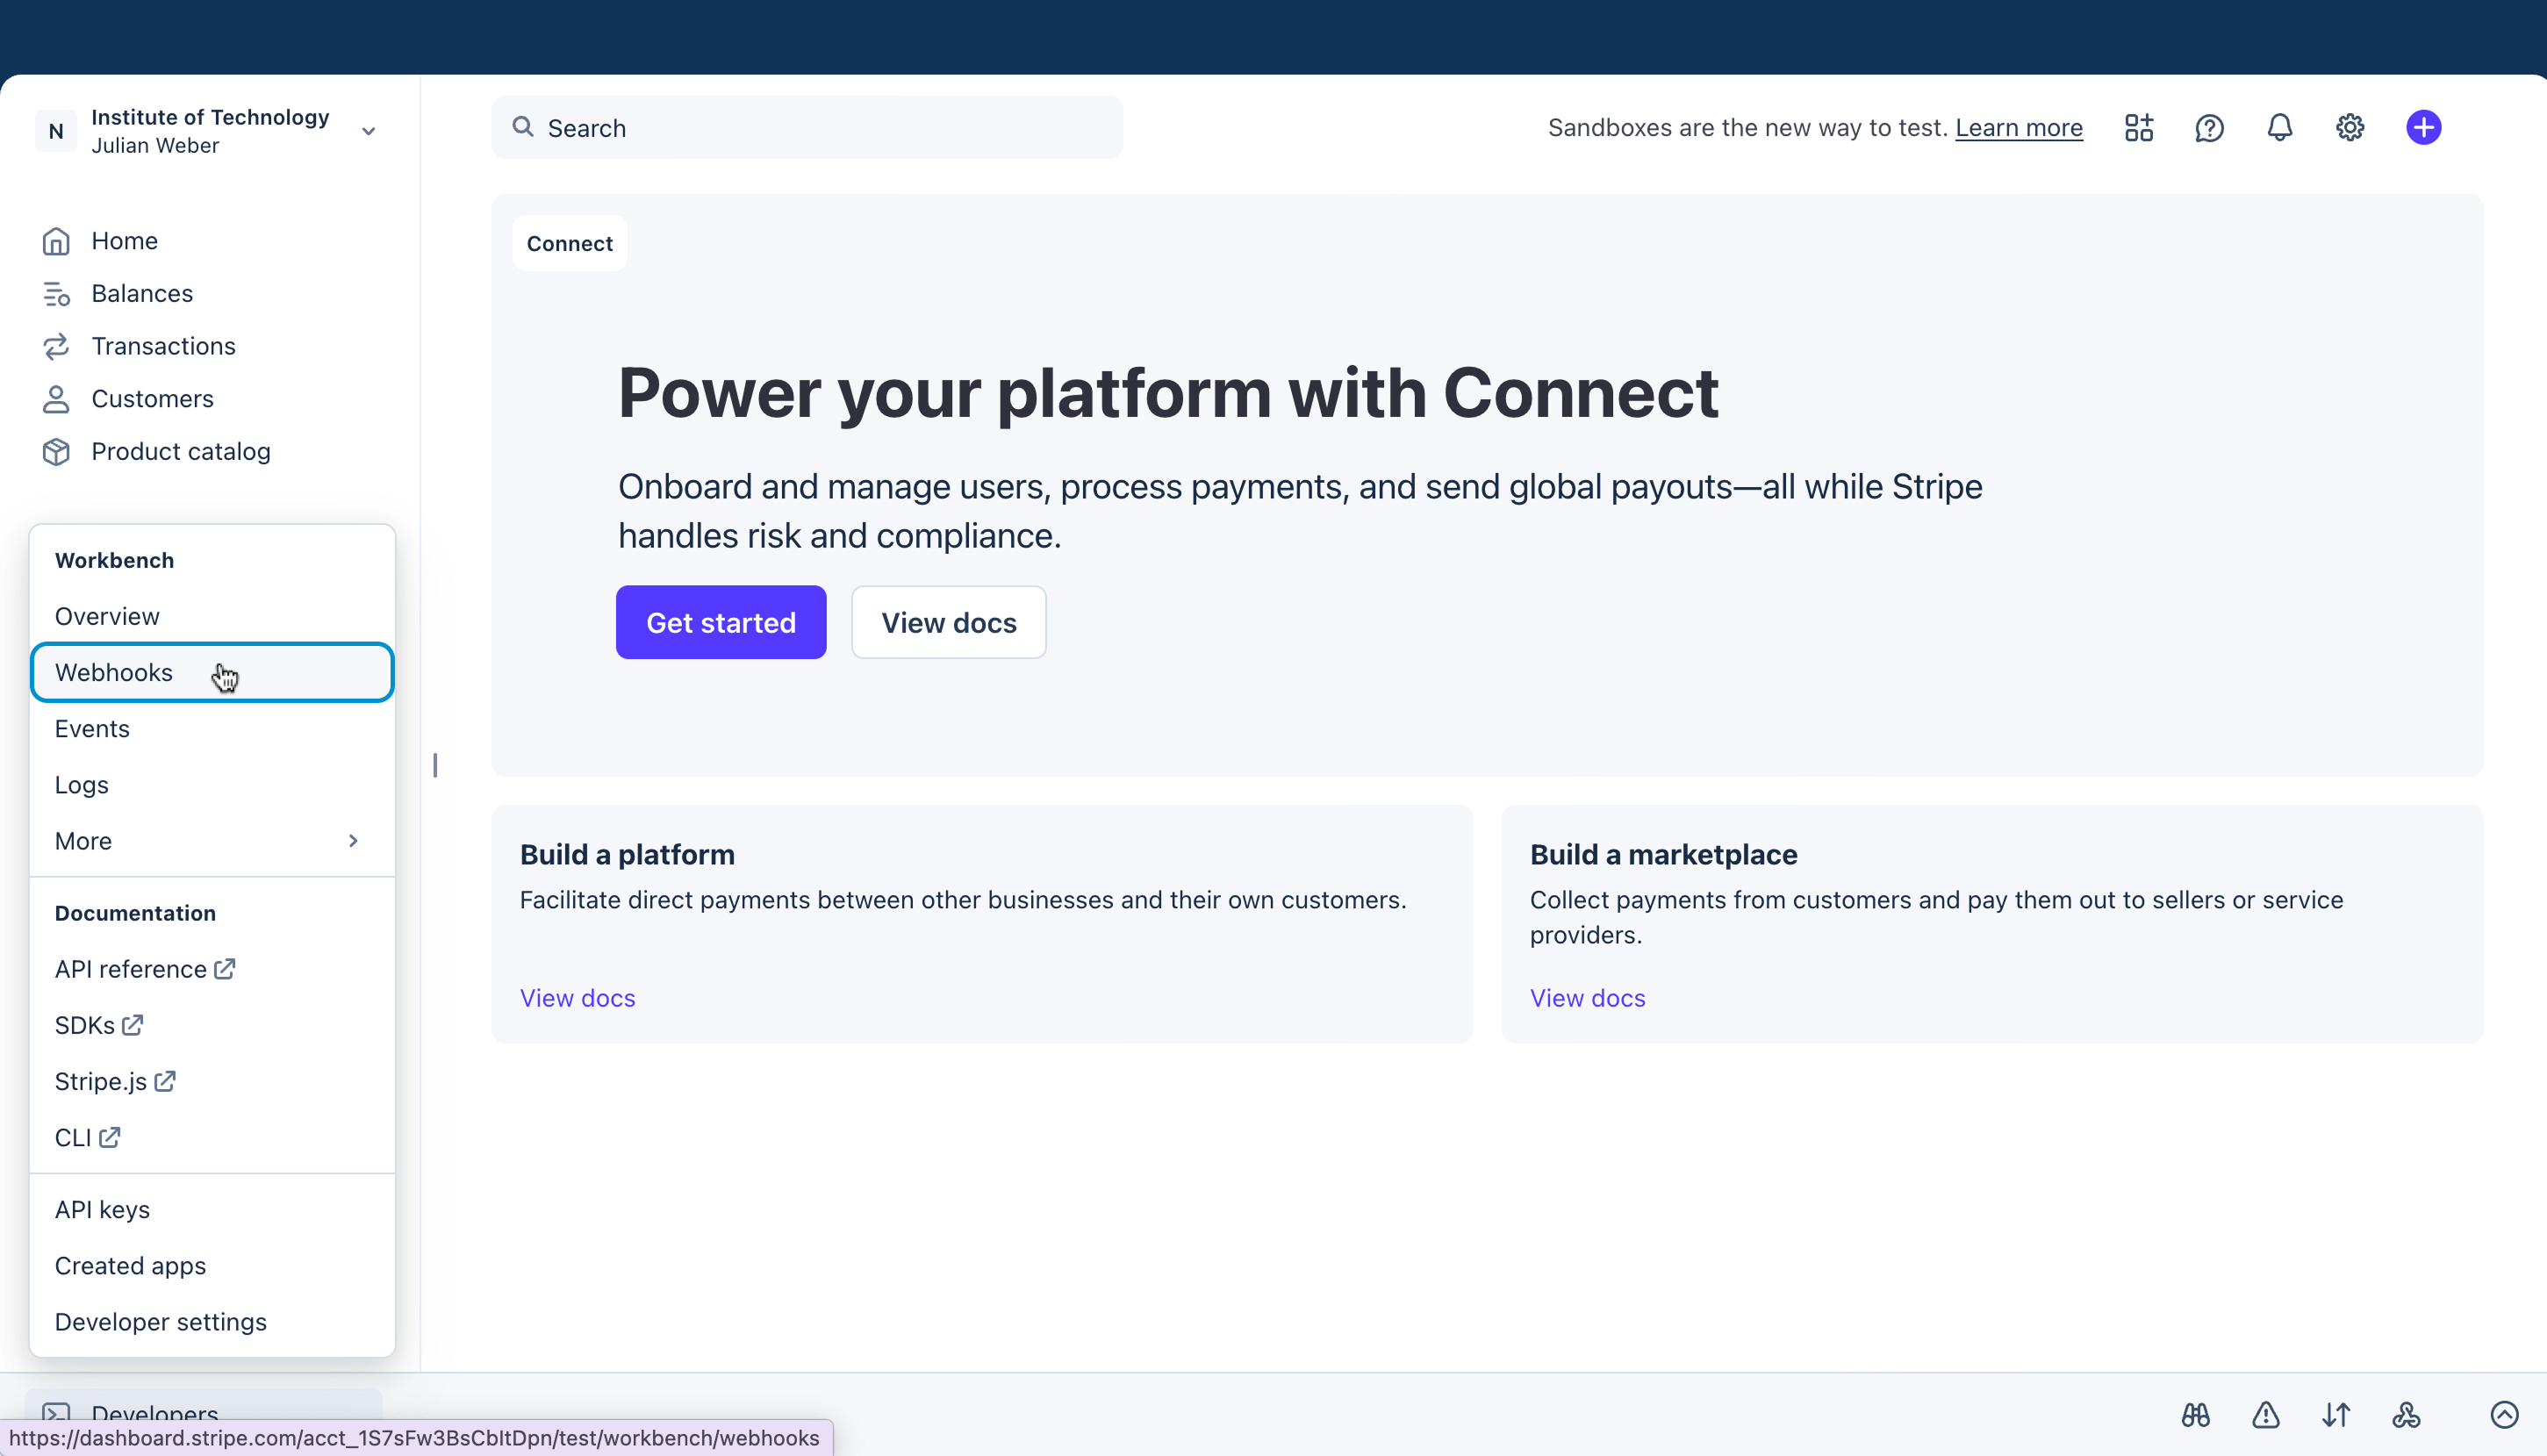
Task: Click the Institute of Technology account name
Action: pos(210,117)
